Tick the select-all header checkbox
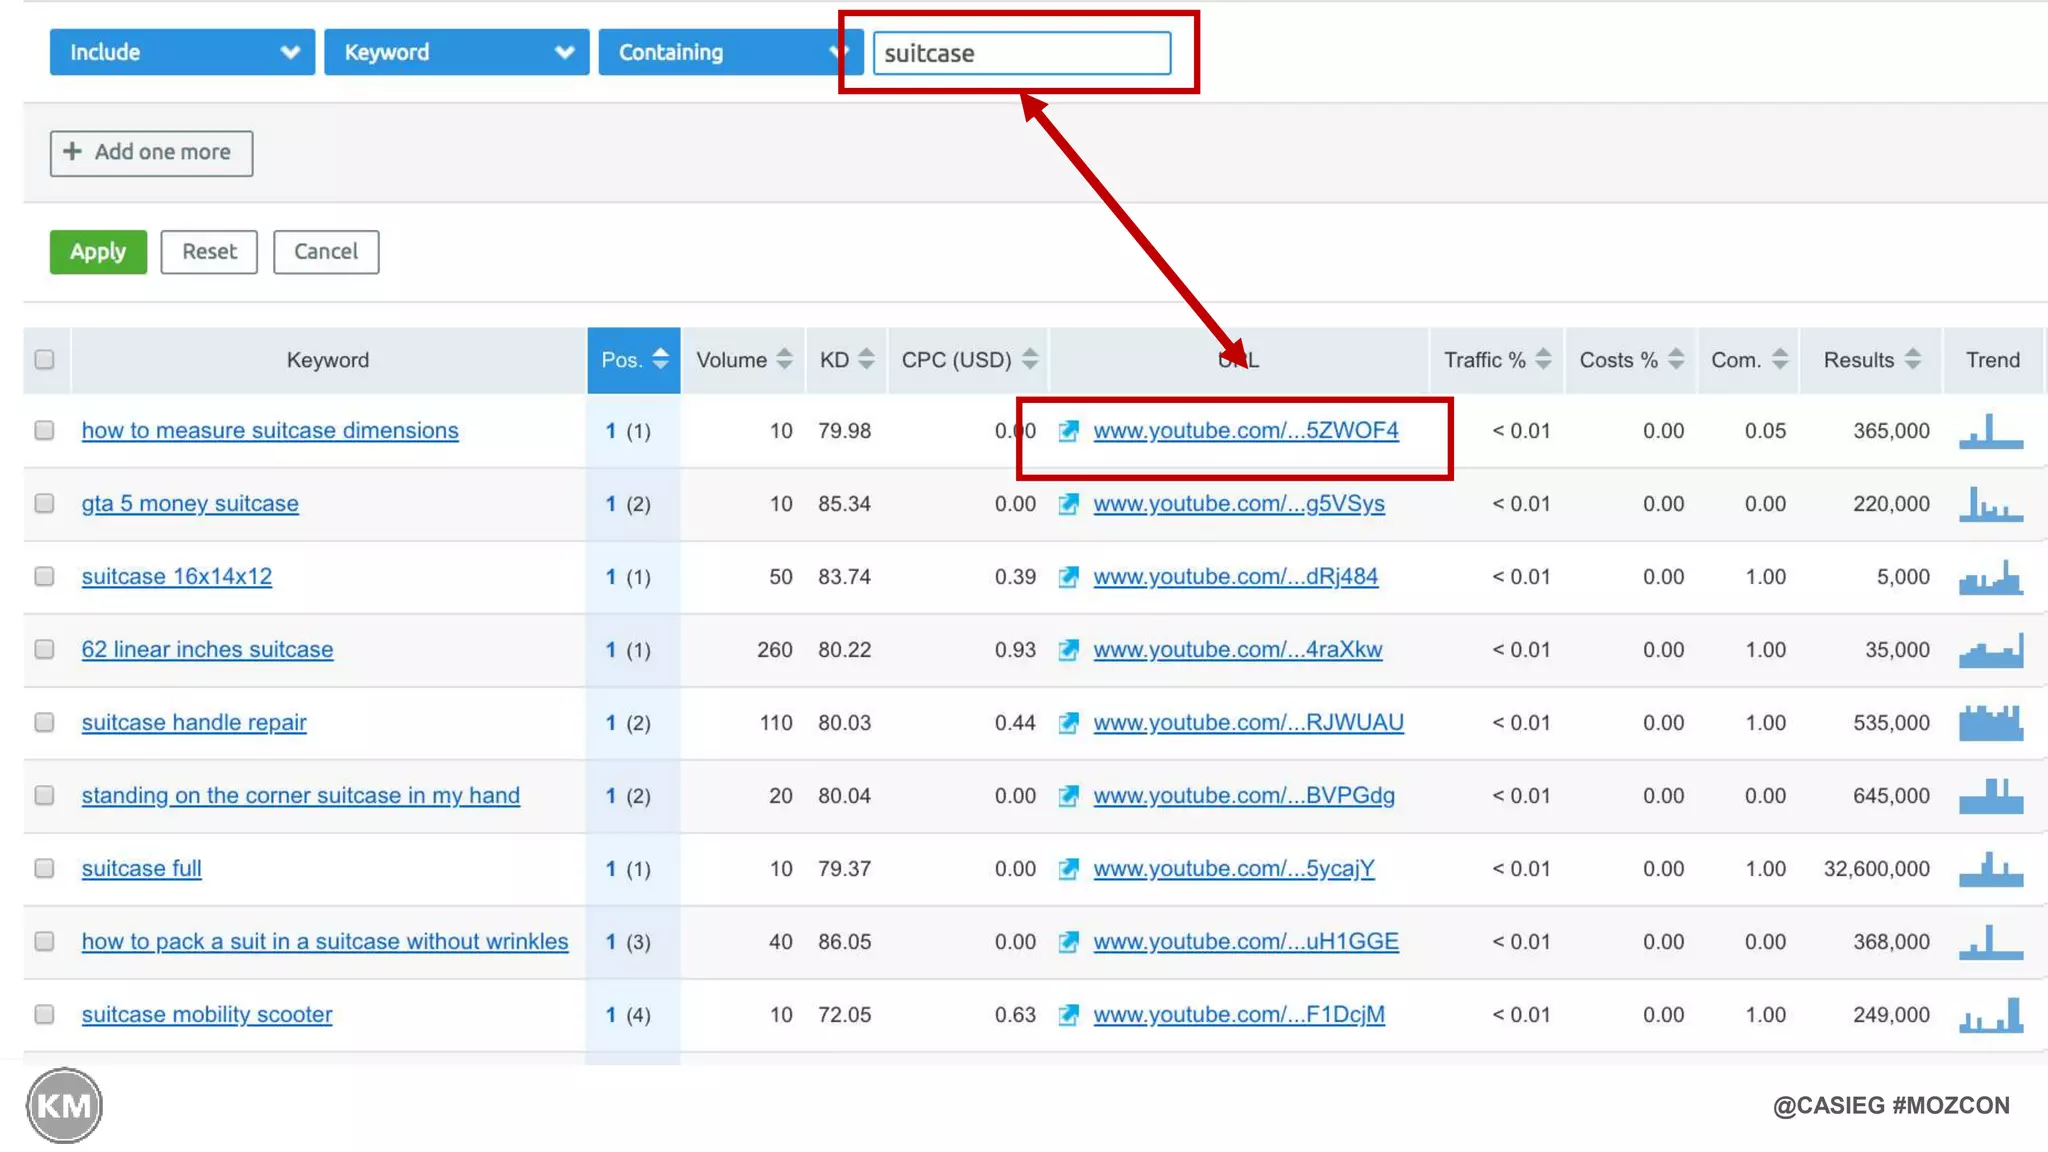 click(x=44, y=360)
